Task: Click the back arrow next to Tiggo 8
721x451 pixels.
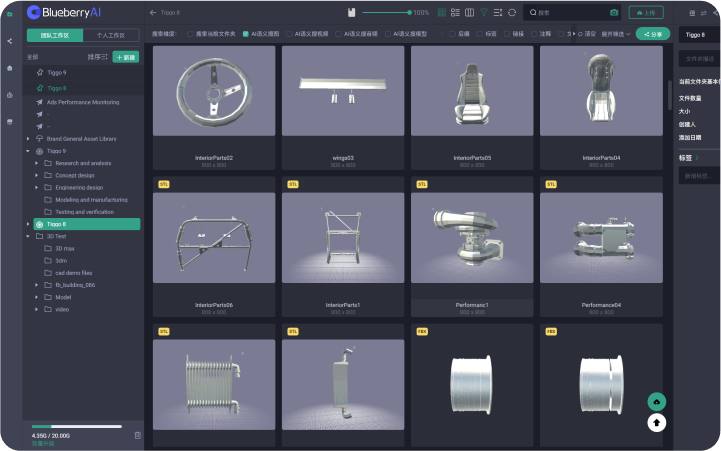Action: click(x=152, y=13)
